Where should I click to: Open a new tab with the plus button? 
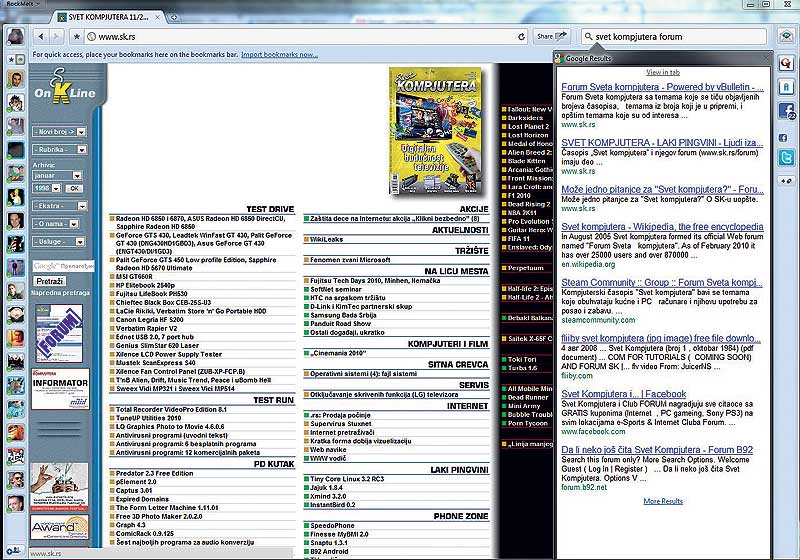click(x=174, y=17)
